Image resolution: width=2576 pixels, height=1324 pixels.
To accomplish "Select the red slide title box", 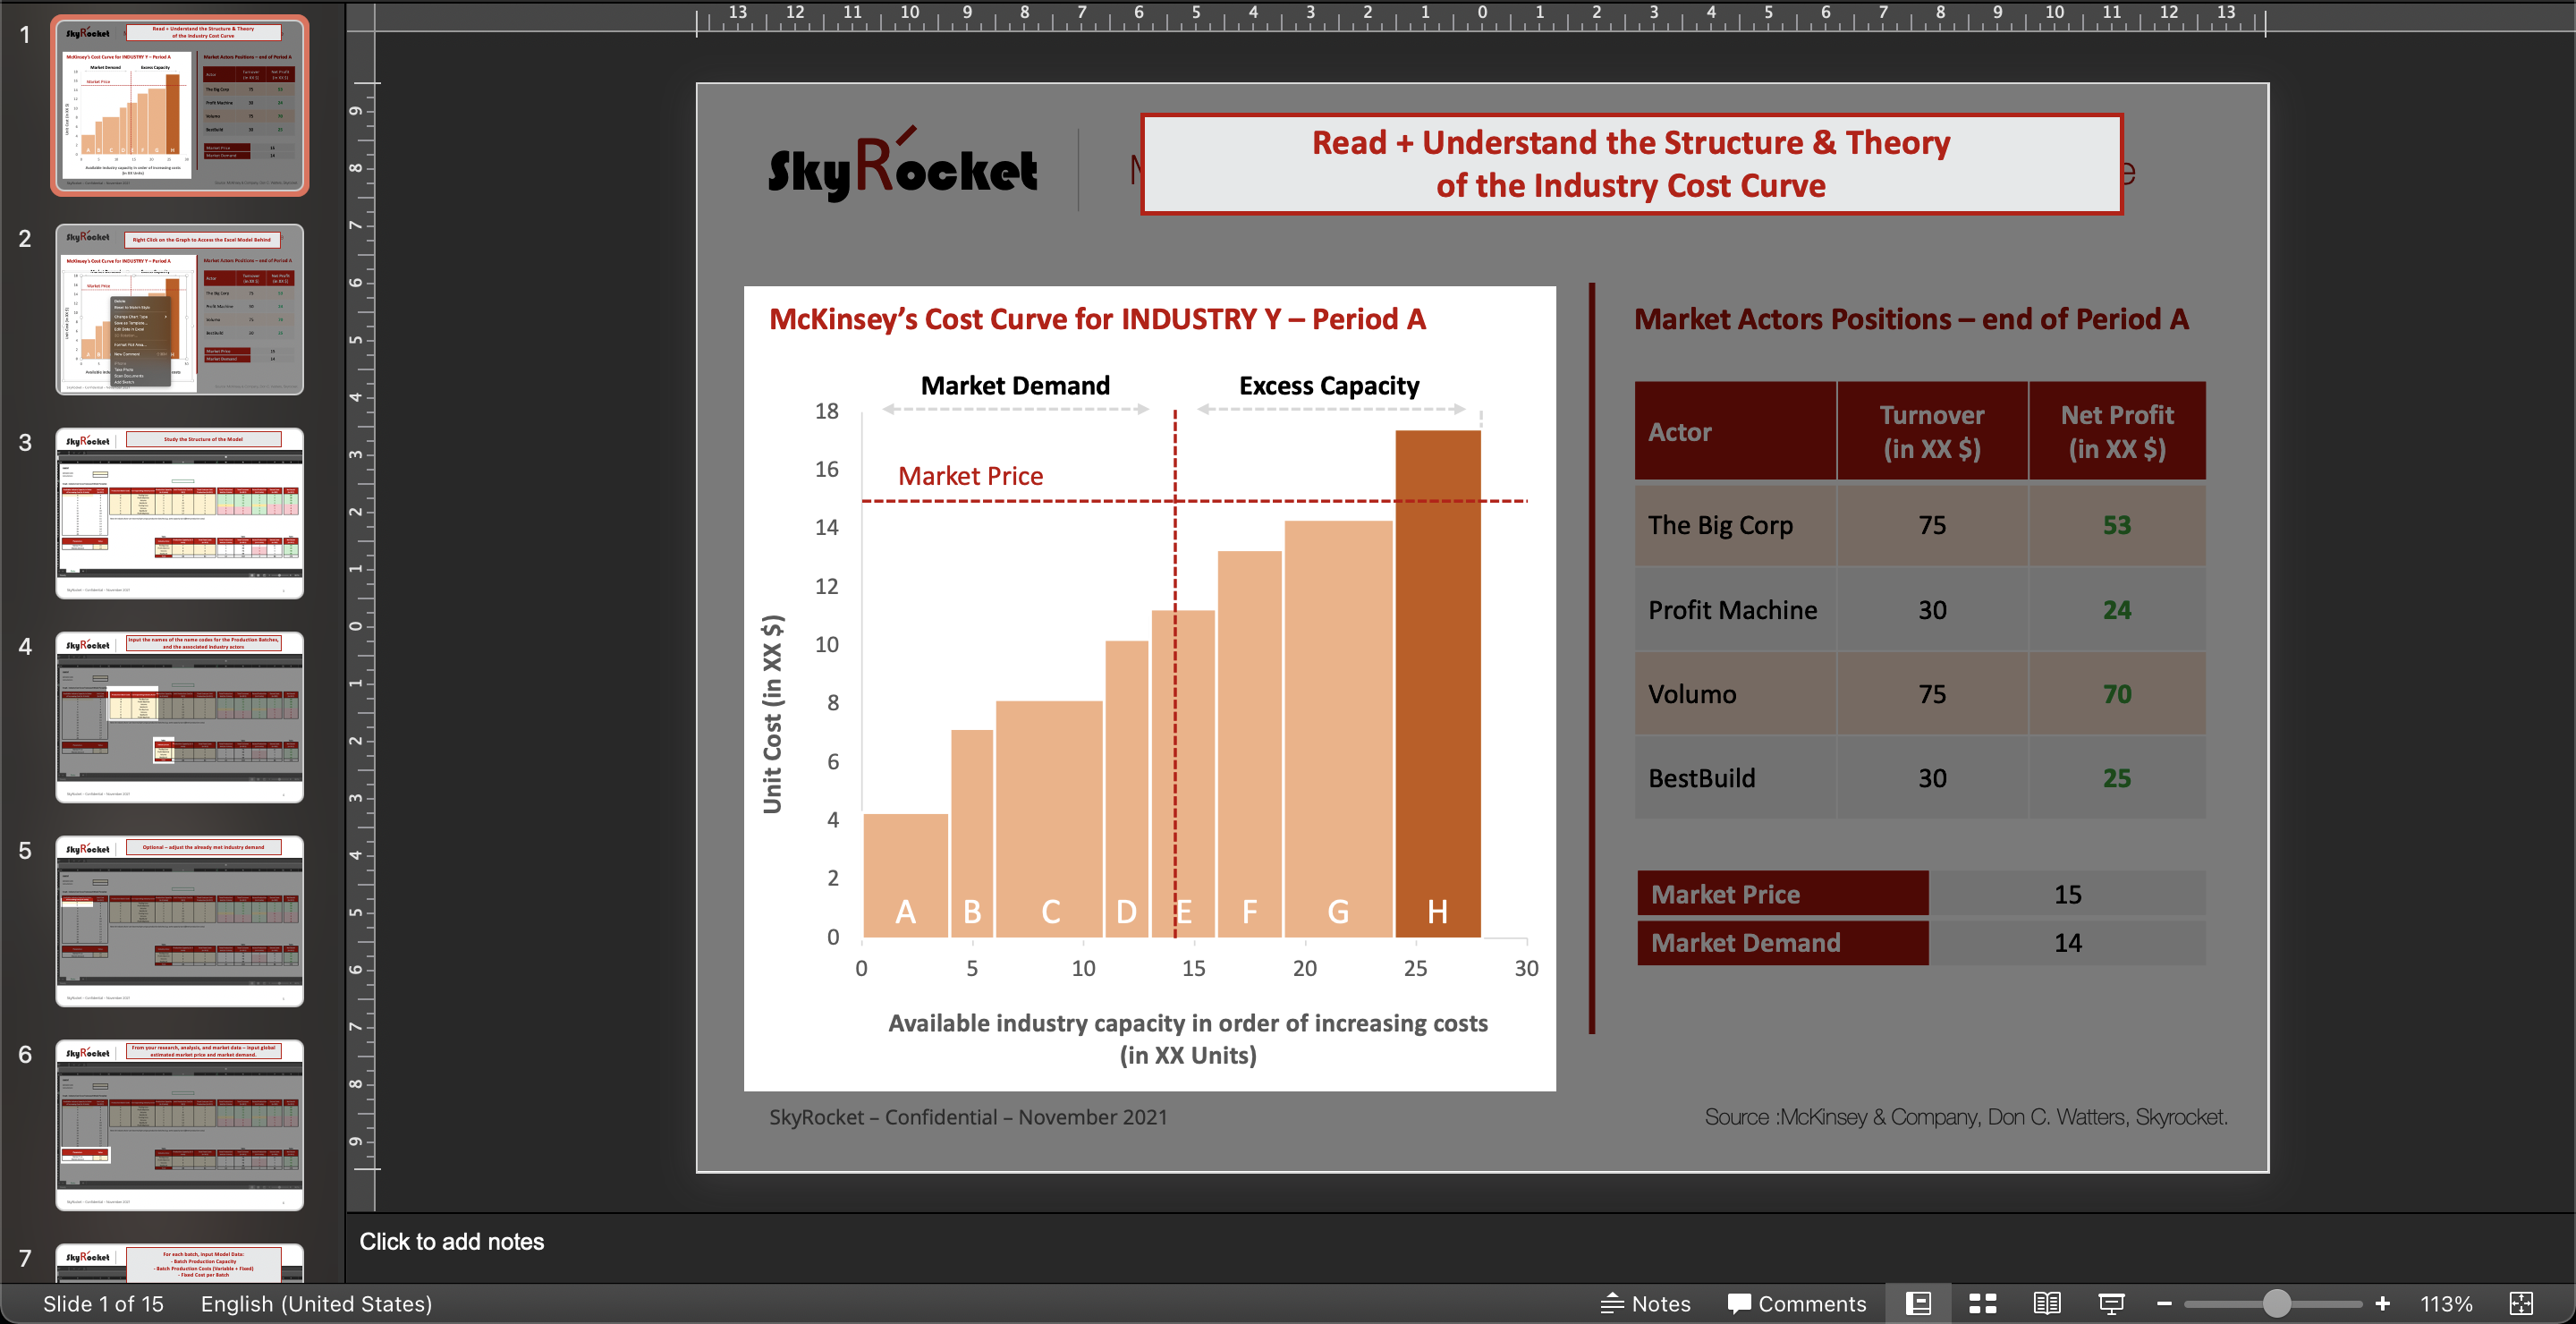I will tap(1631, 164).
